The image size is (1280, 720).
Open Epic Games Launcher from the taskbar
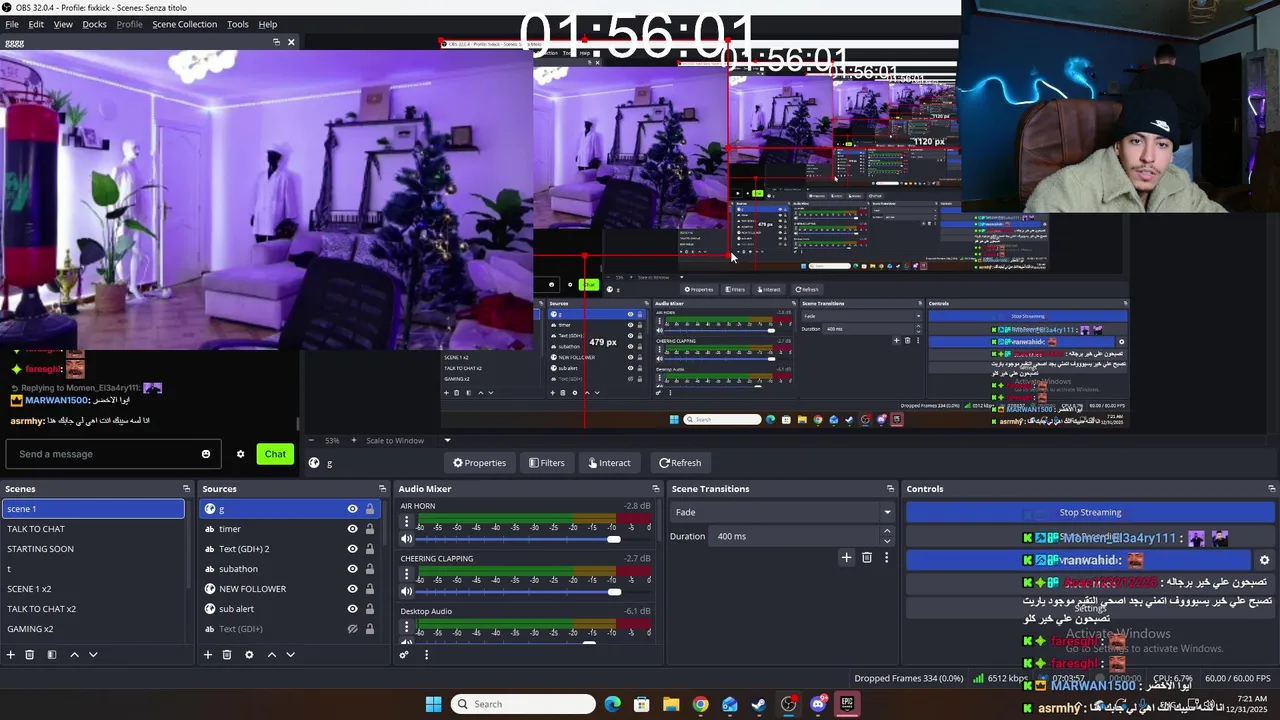tap(847, 704)
